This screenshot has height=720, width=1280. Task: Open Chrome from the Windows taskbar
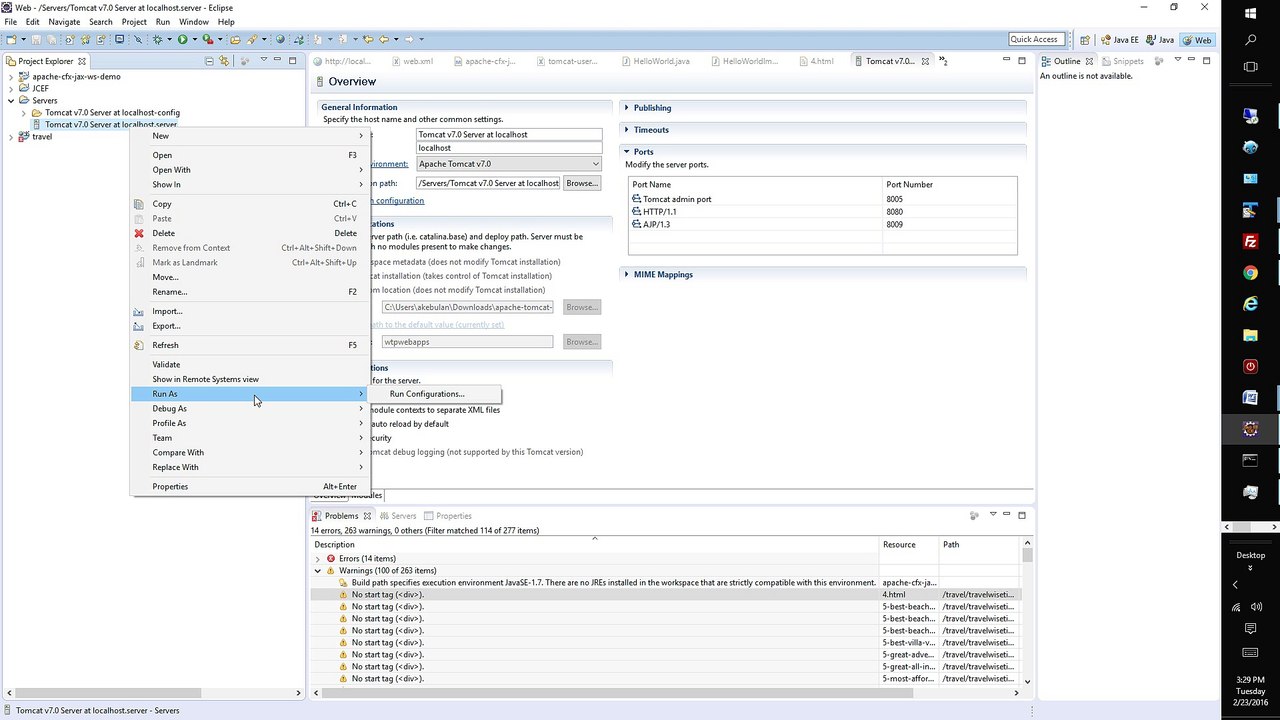tap(1250, 273)
